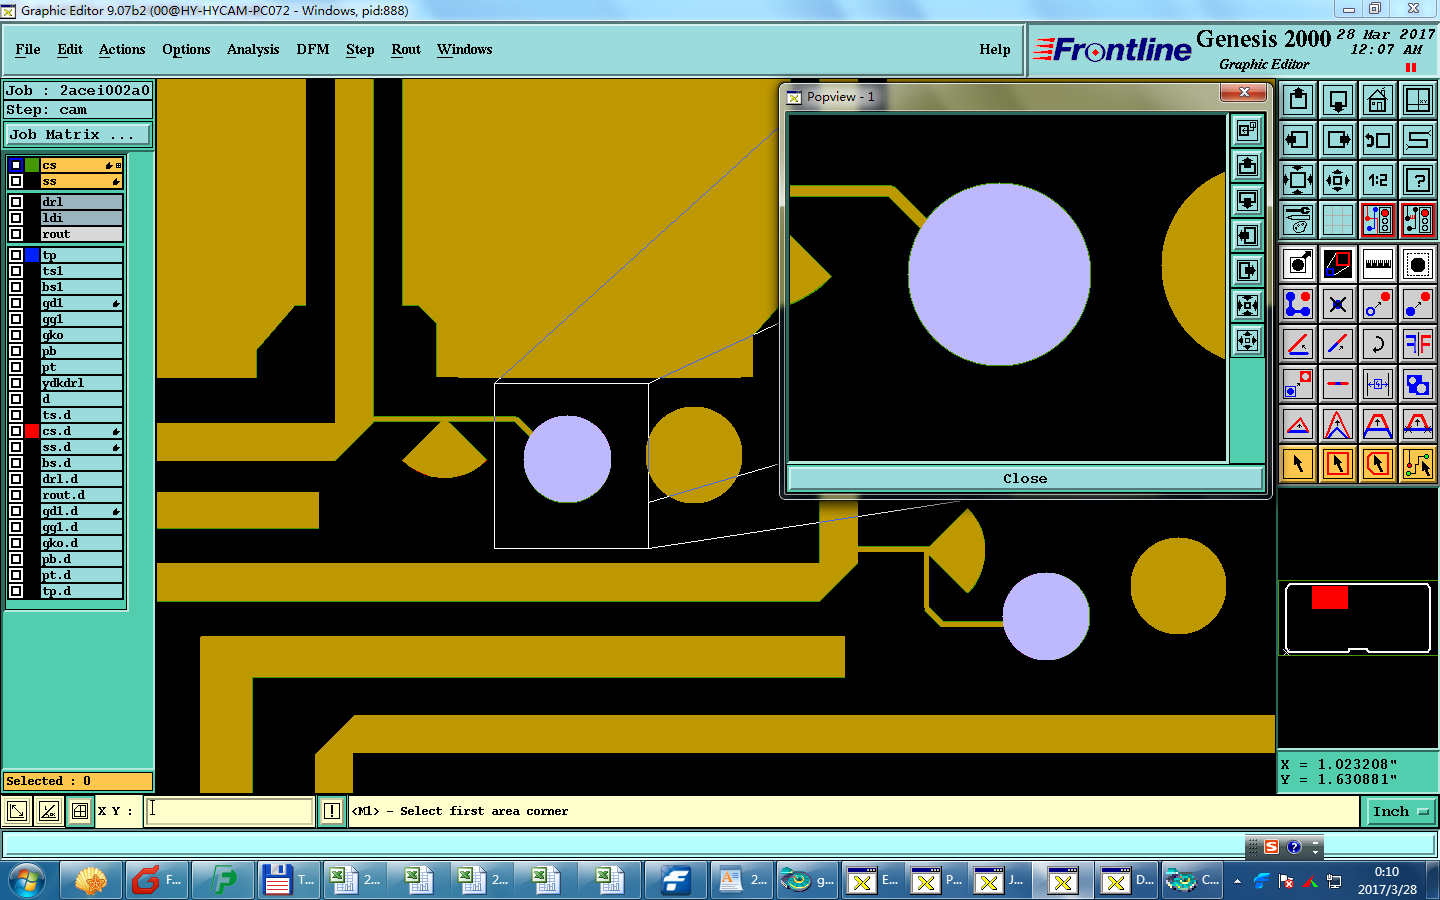Click the red overview marker in the navigation thumbnail
Screen dimensions: 1440x900
click(x=1330, y=598)
